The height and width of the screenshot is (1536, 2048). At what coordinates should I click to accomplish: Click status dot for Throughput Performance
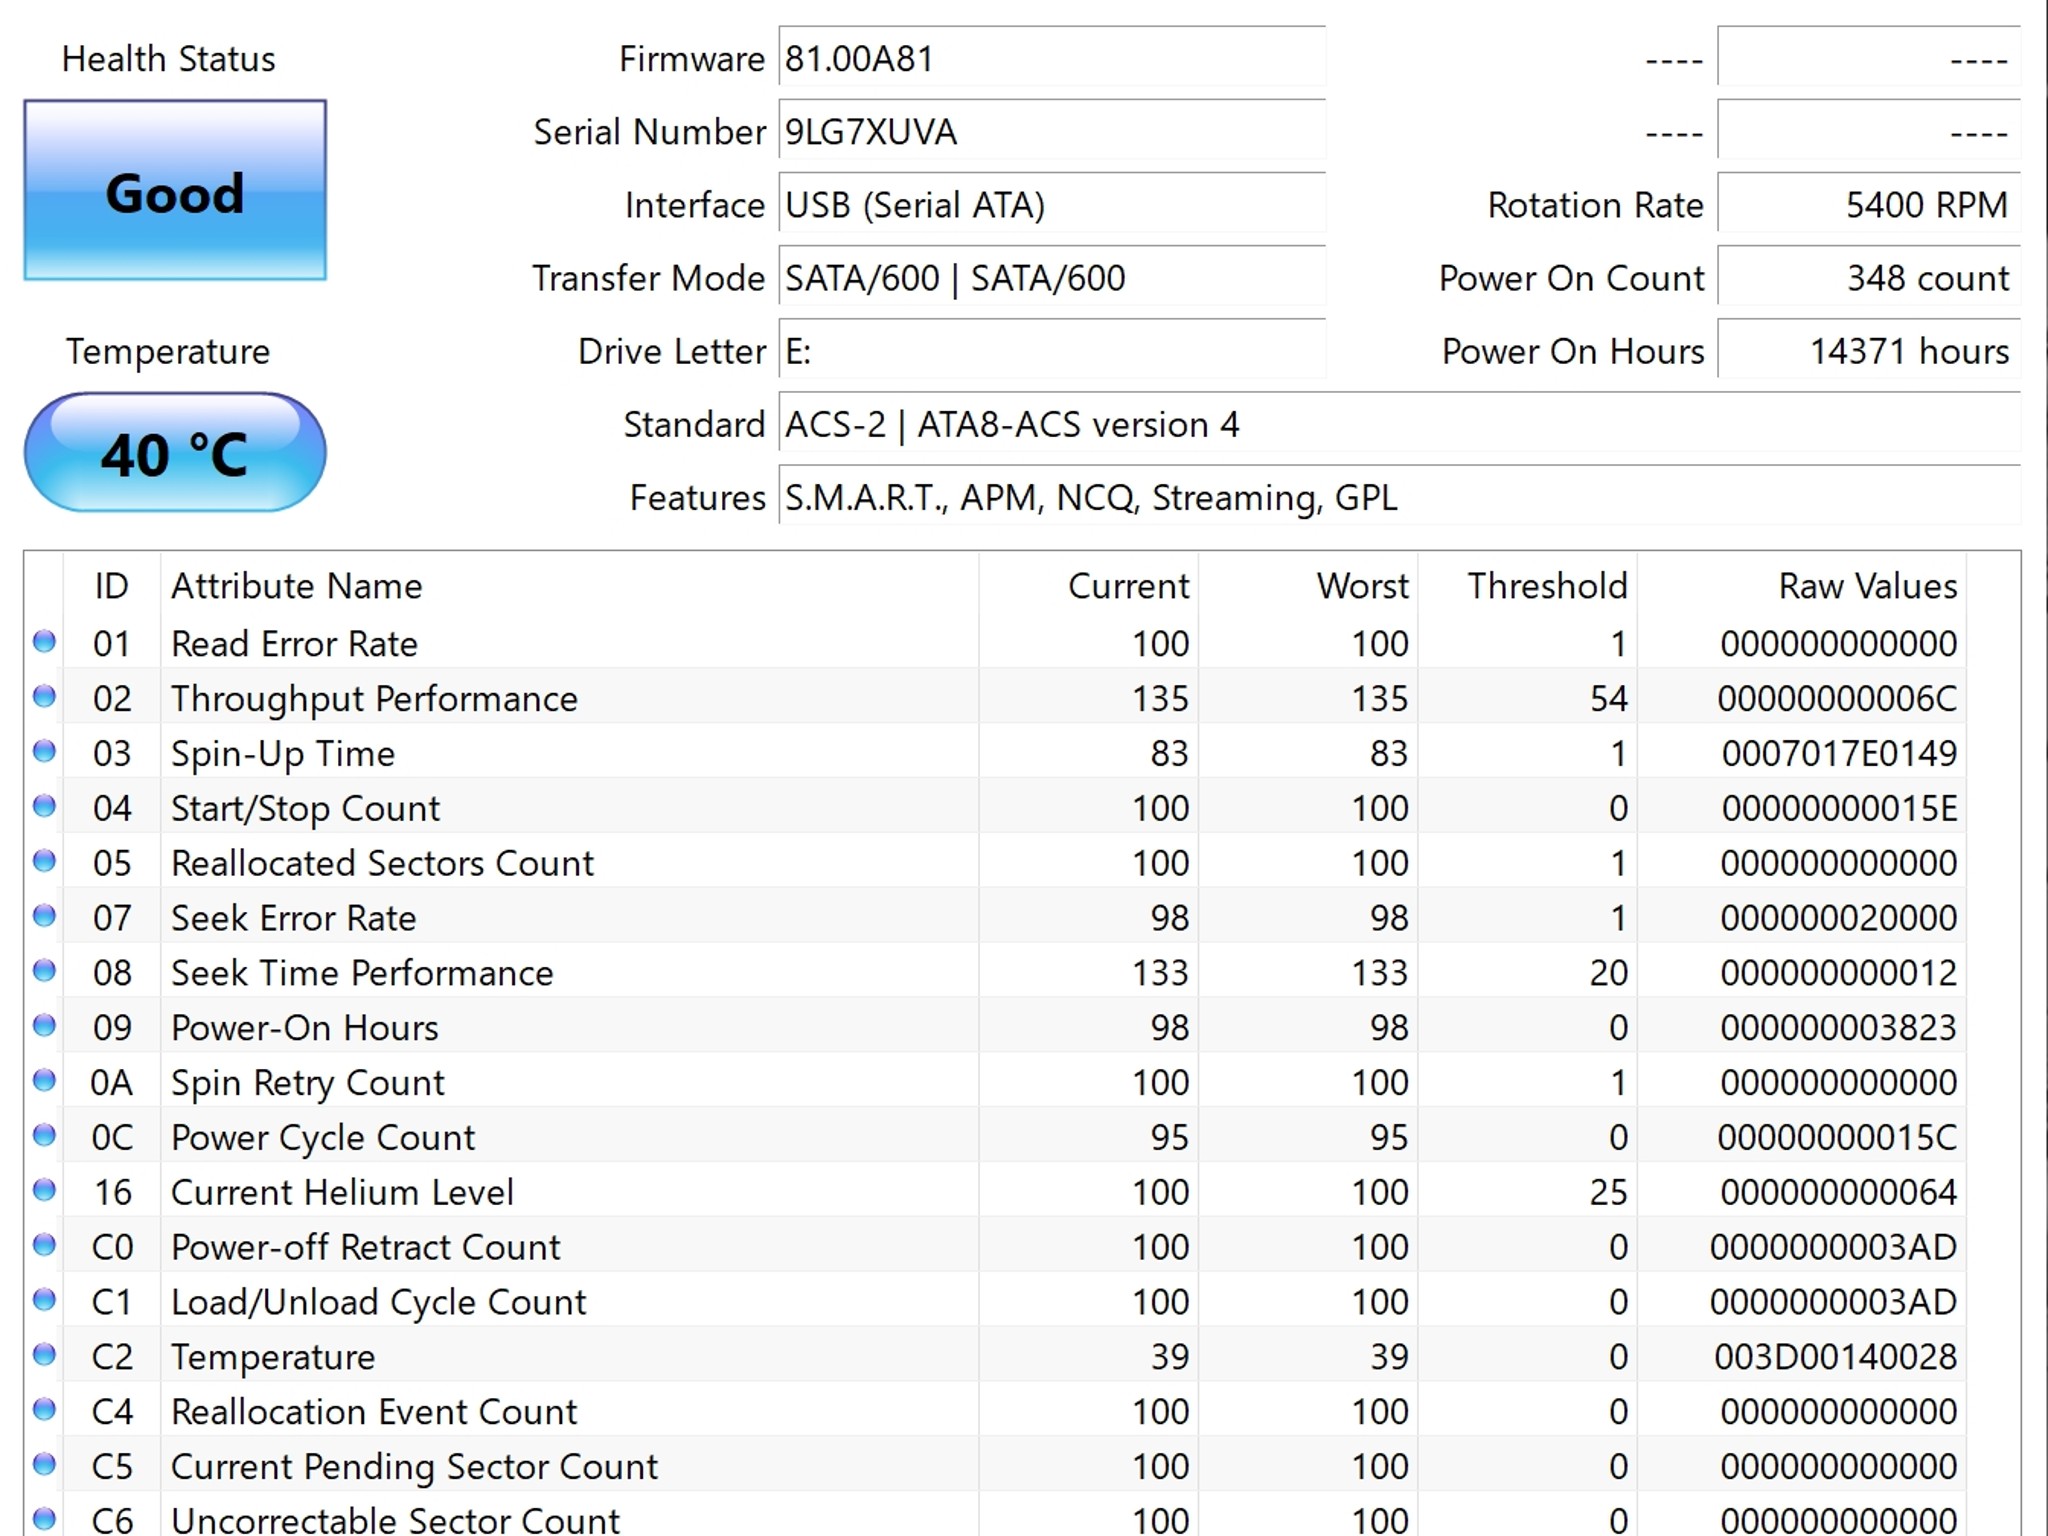click(44, 697)
